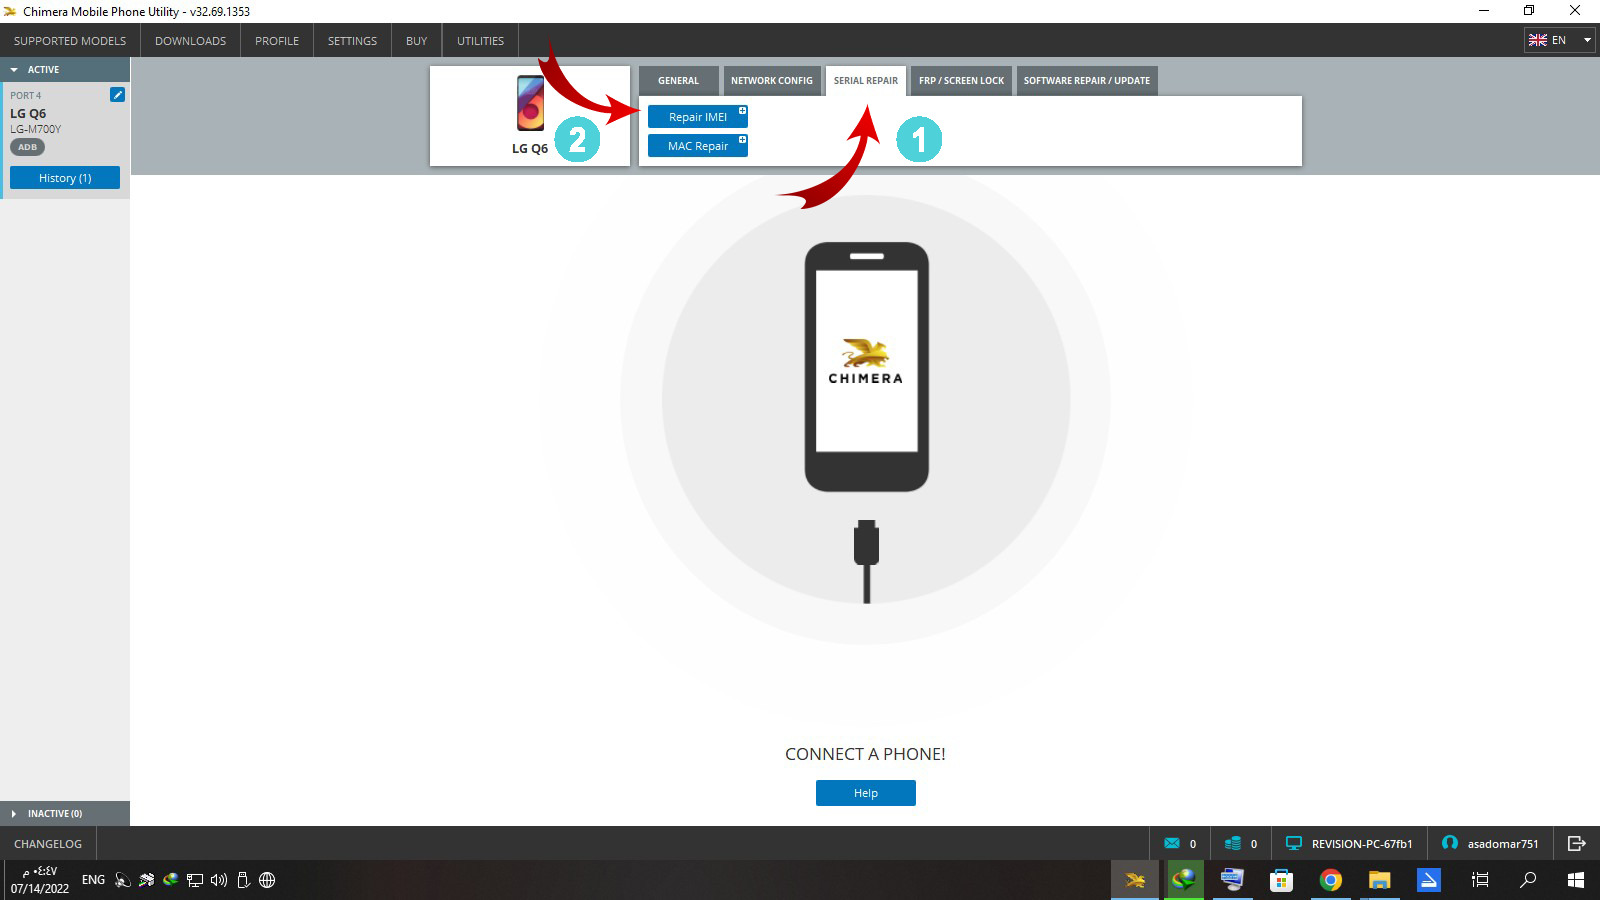Image resolution: width=1600 pixels, height=900 pixels.
Task: Click the edit pencil icon for LG Q6
Action: (117, 94)
